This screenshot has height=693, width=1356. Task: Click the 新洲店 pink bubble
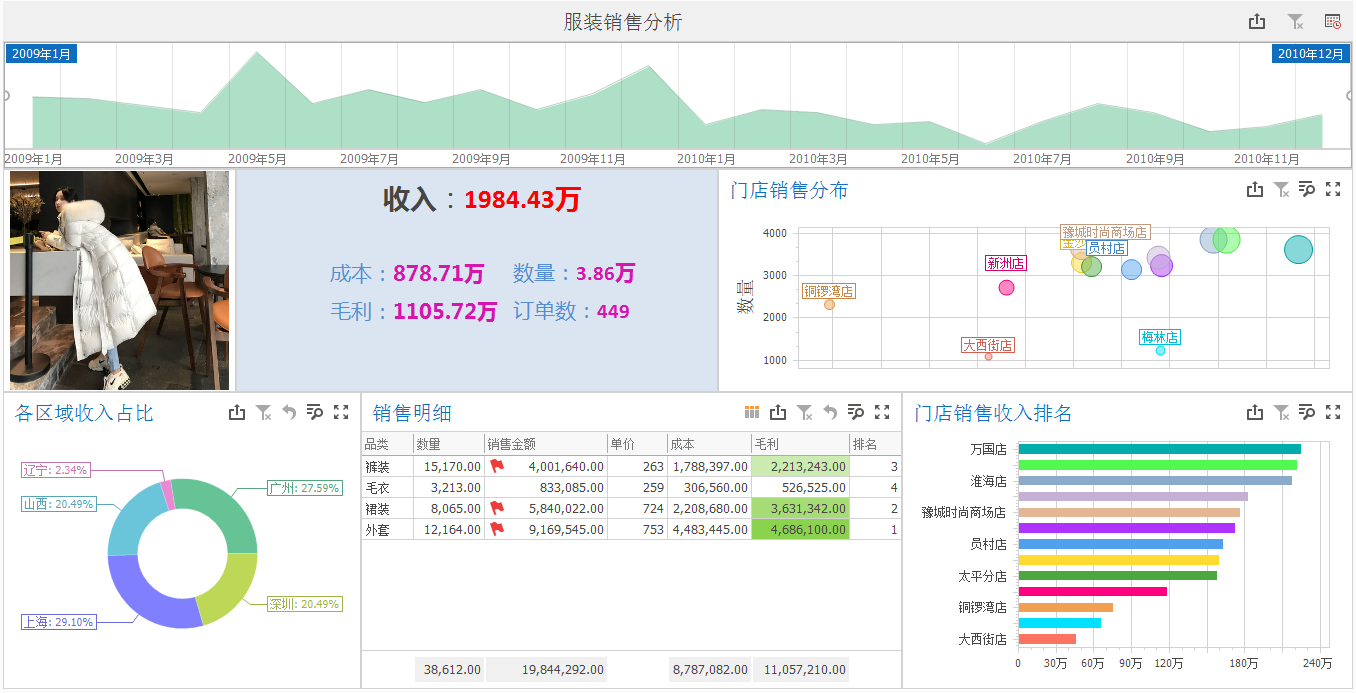pyautogui.click(x=1006, y=287)
